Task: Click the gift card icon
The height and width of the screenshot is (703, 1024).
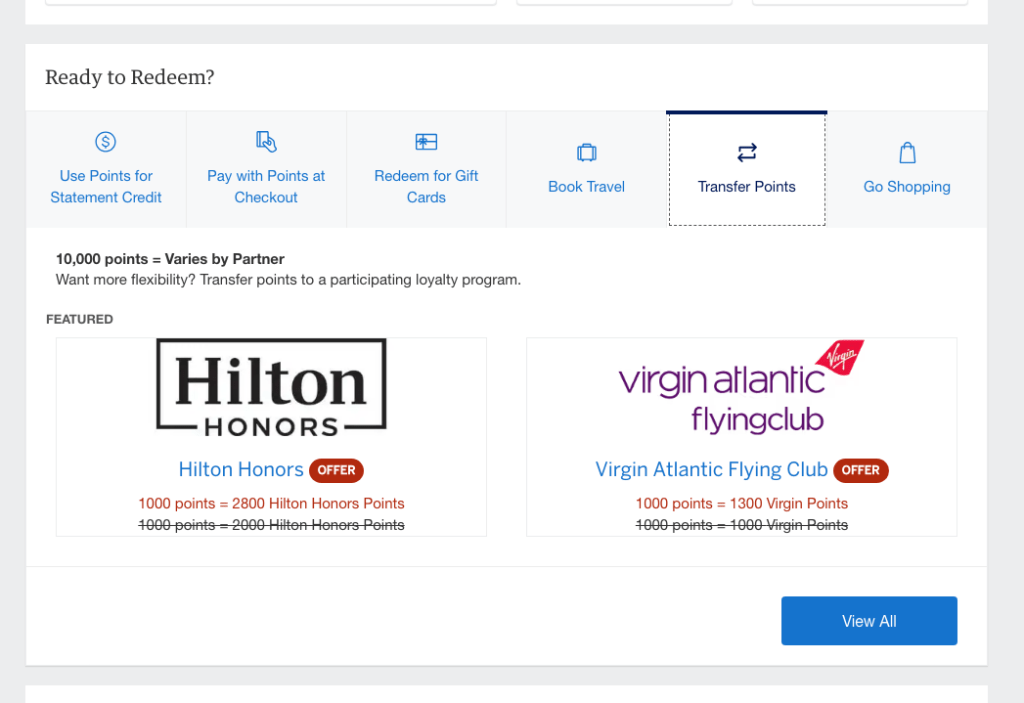Action: coord(426,142)
